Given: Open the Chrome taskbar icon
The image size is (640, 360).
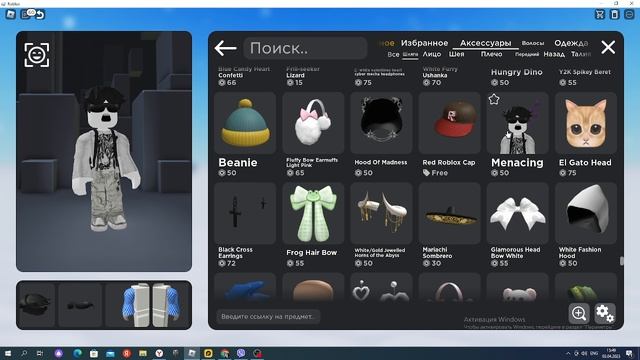Looking at the screenshot, I should pos(224,353).
